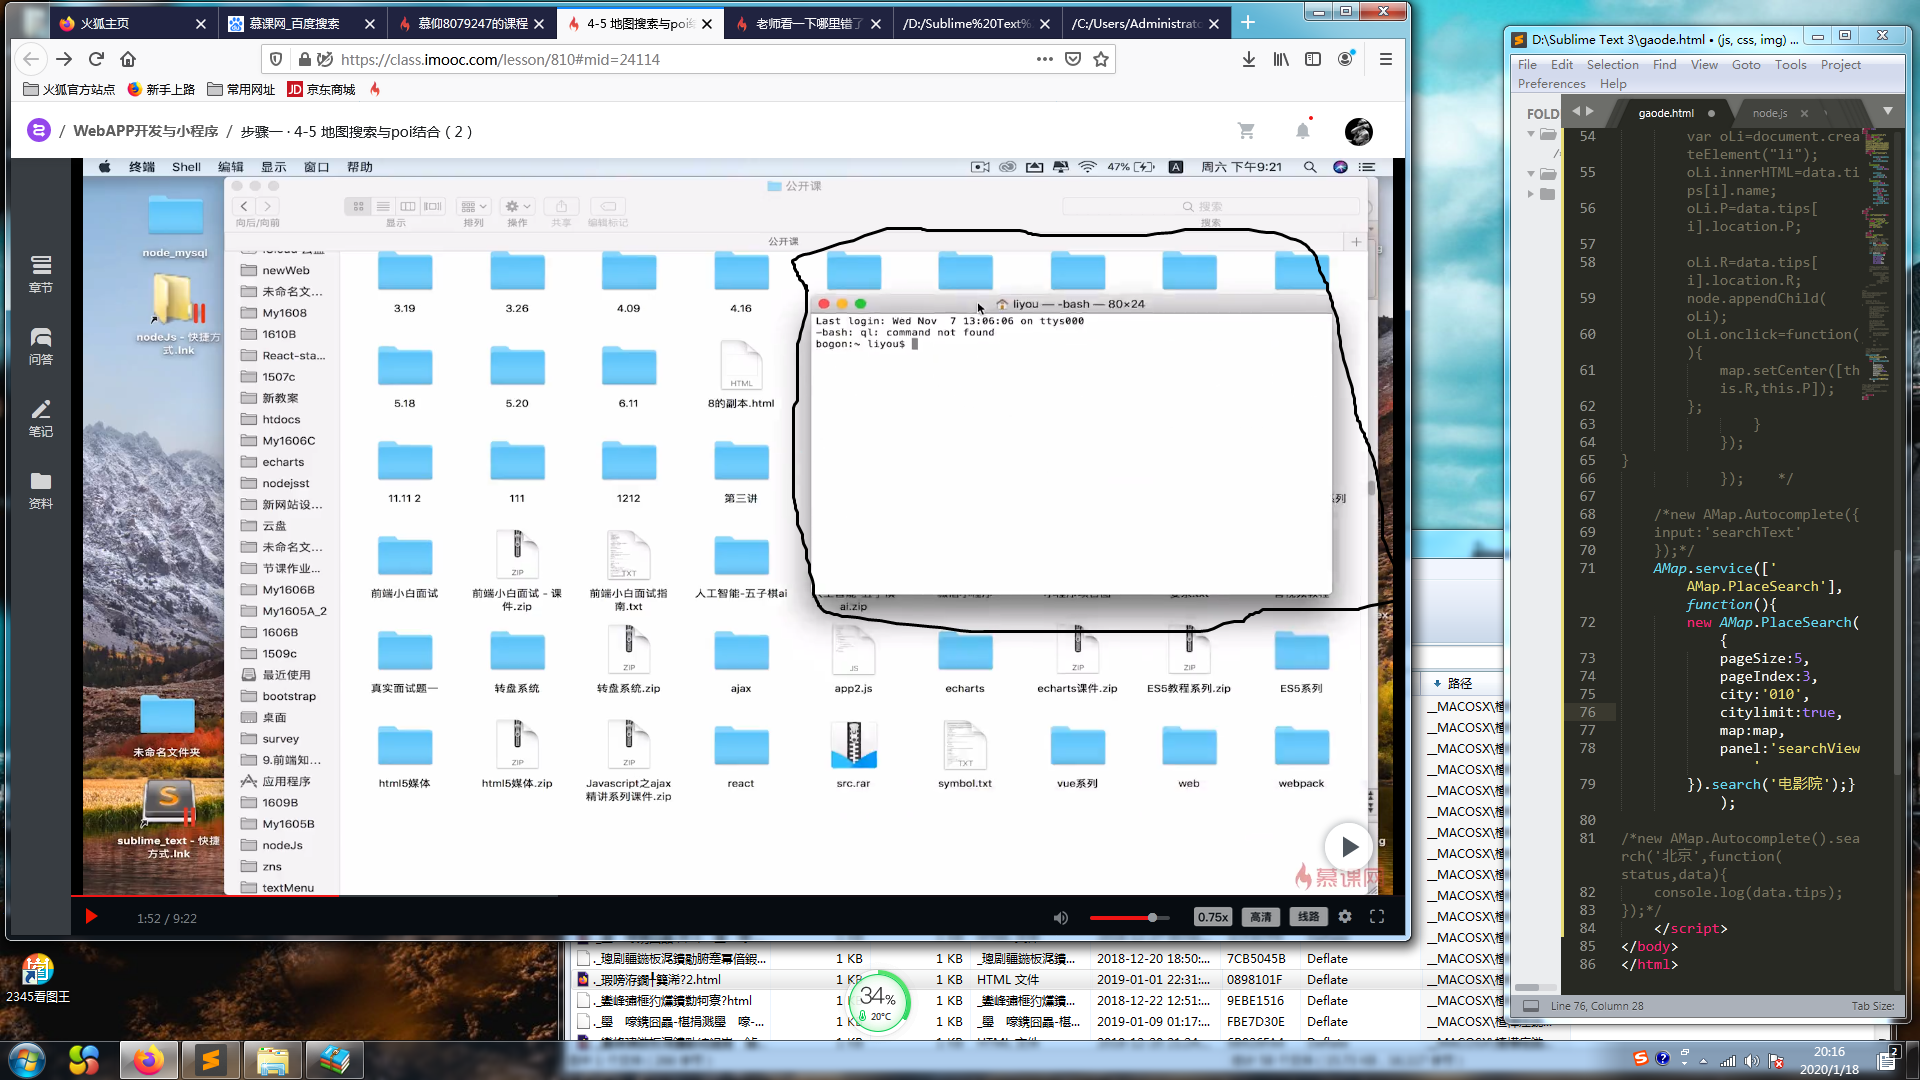The height and width of the screenshot is (1080, 1920).
Task: Open imooc notifications bell
Action: 1303,130
